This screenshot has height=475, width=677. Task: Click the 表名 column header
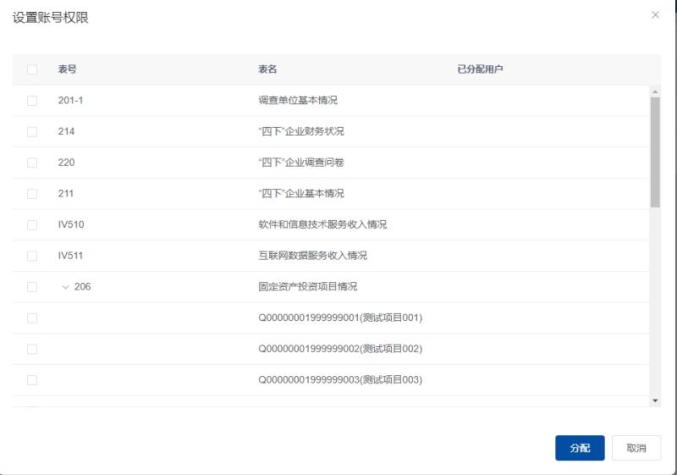click(x=267, y=69)
